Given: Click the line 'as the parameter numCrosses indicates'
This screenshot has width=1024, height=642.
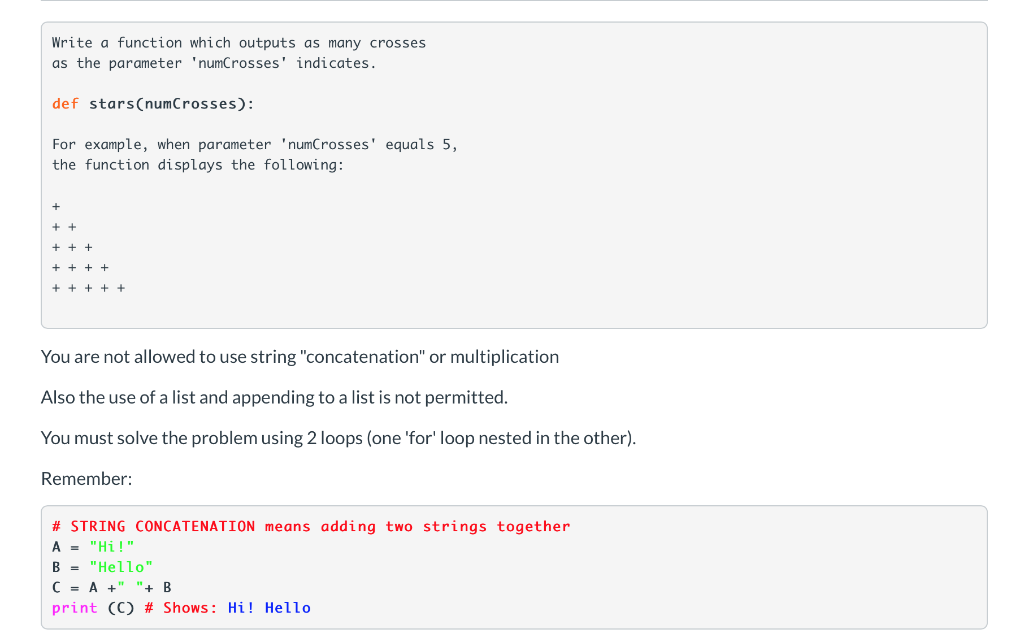Looking at the screenshot, I should 214,63.
